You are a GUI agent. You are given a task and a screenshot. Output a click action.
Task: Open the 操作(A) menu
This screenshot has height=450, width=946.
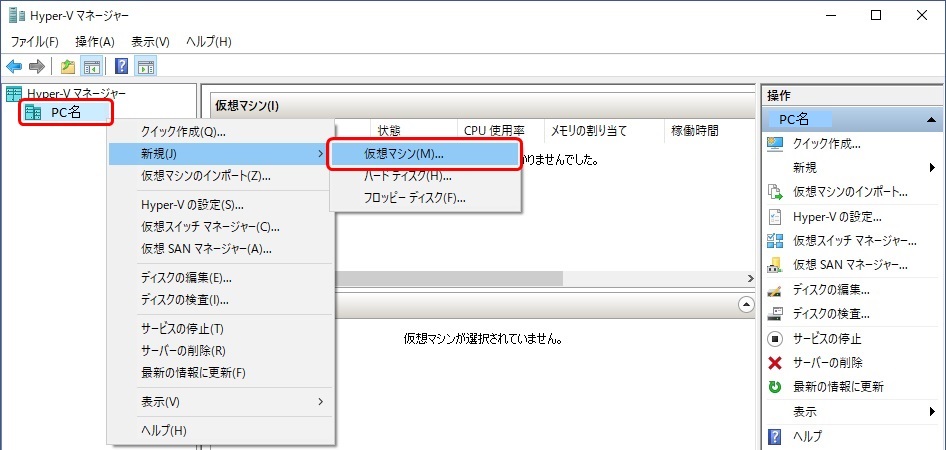coord(95,42)
